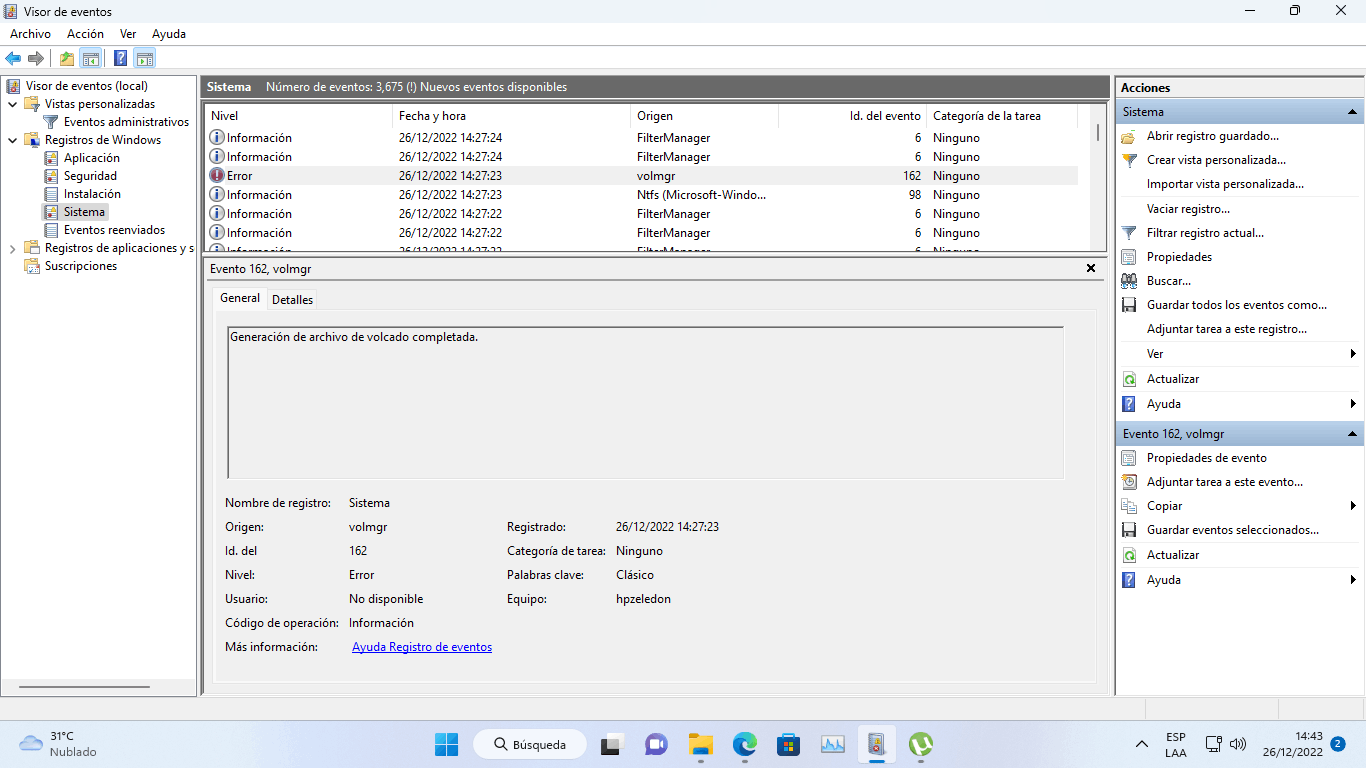Click Importar vista personalizada action

coord(1225,184)
